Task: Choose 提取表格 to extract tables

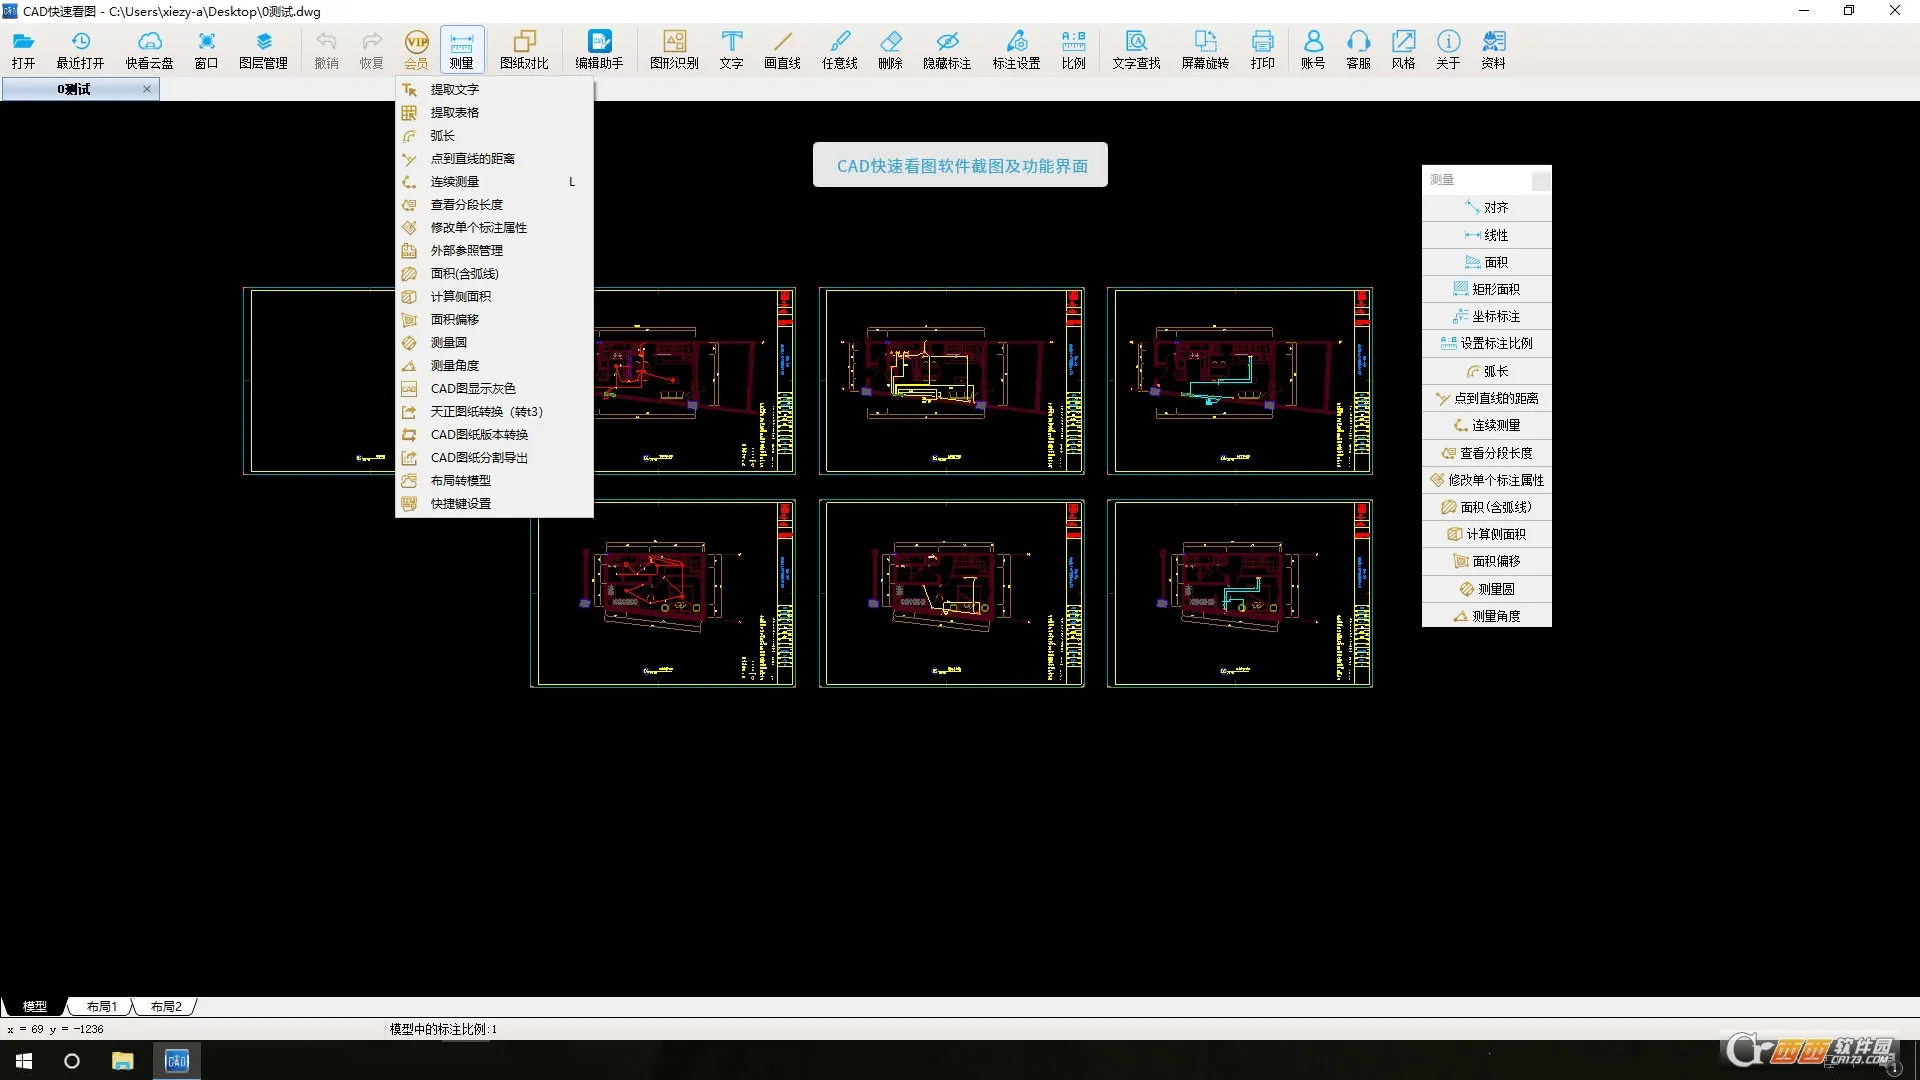Action: [457, 112]
